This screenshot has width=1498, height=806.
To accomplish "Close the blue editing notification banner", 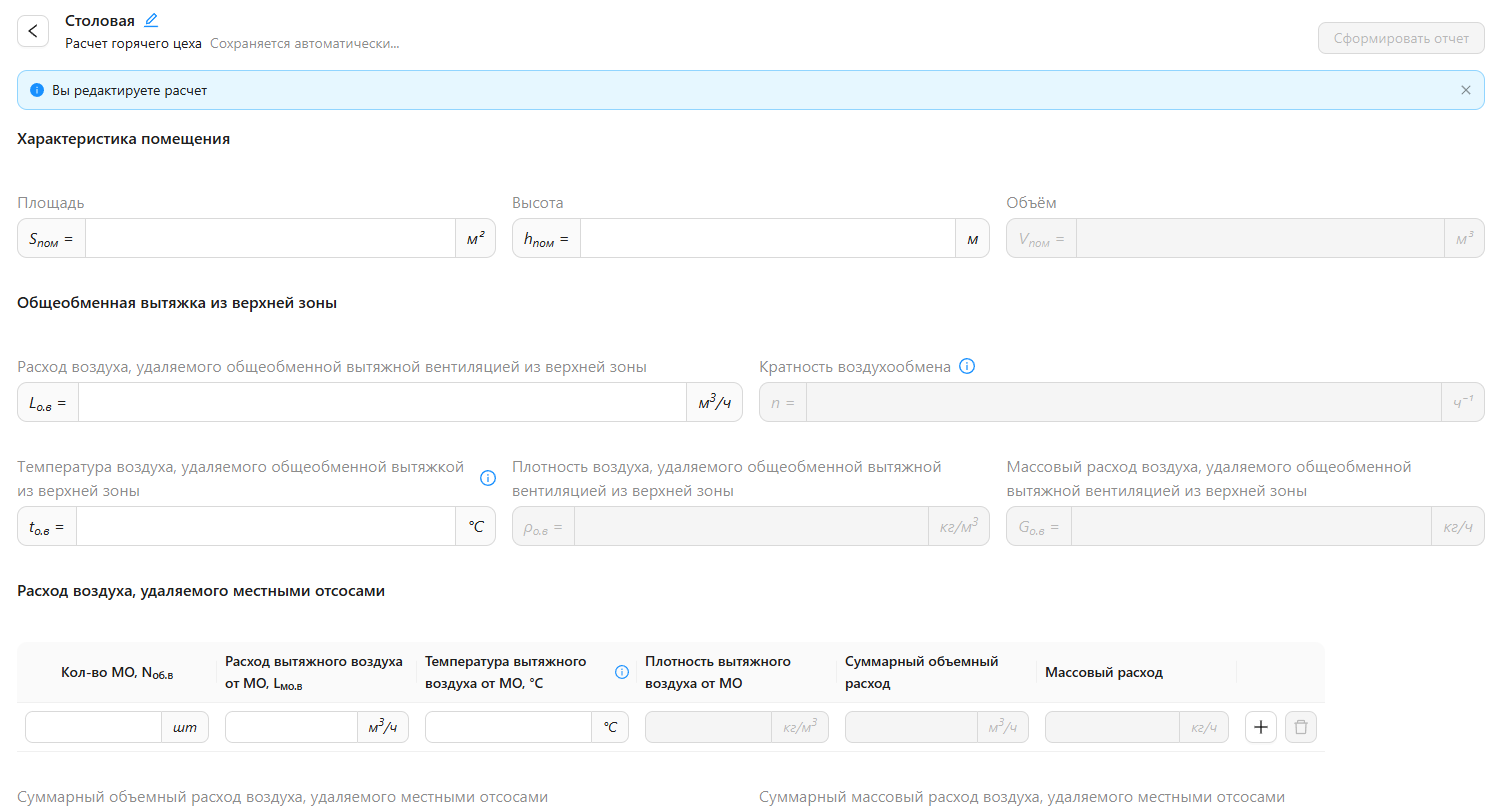I will 1465,90.
